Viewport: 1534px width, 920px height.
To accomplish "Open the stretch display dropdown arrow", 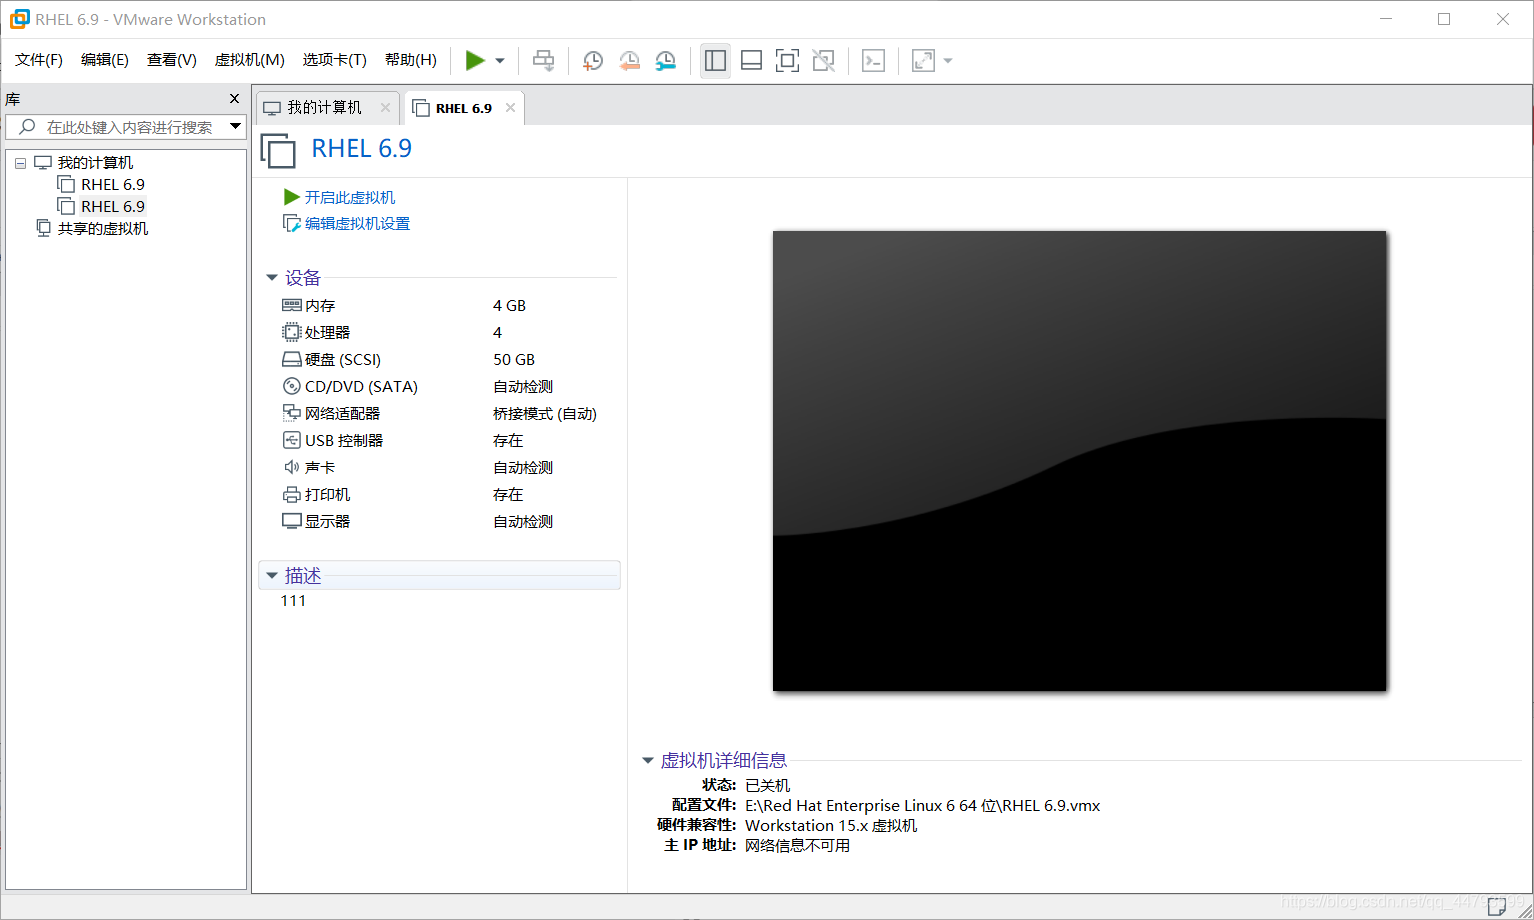I will coord(948,61).
